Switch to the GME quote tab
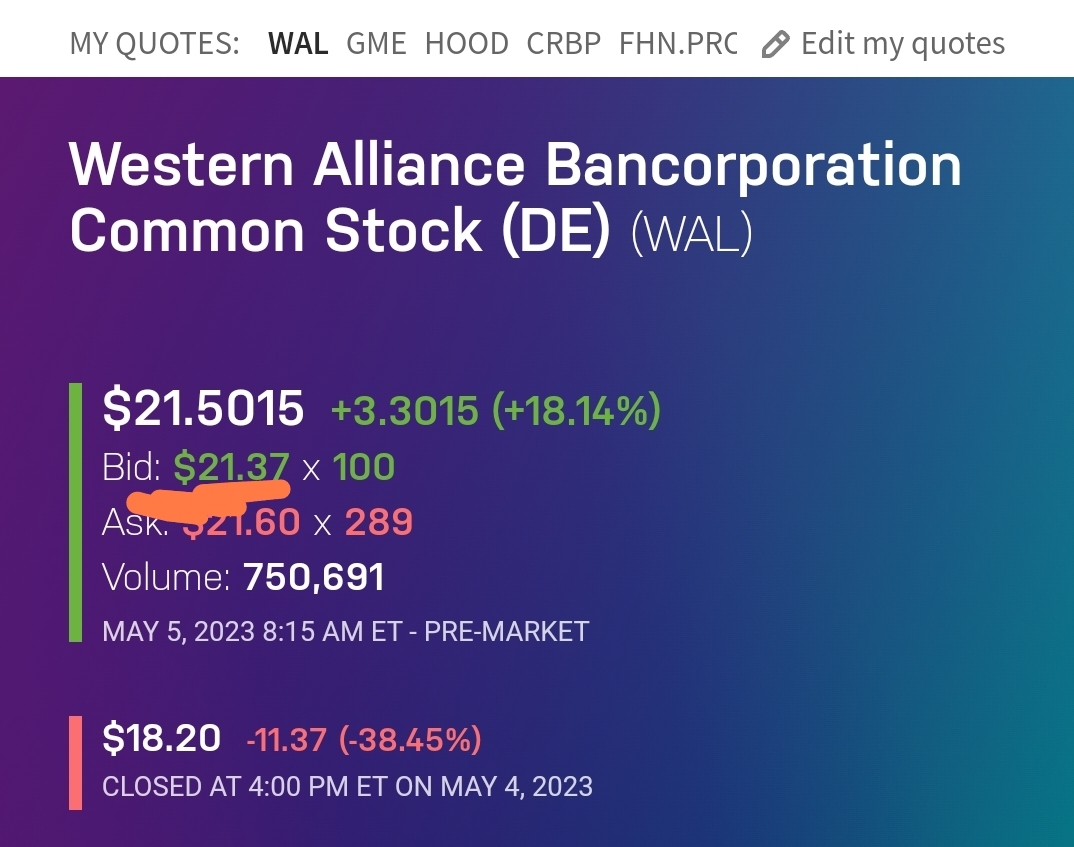1074x847 pixels. click(x=376, y=44)
